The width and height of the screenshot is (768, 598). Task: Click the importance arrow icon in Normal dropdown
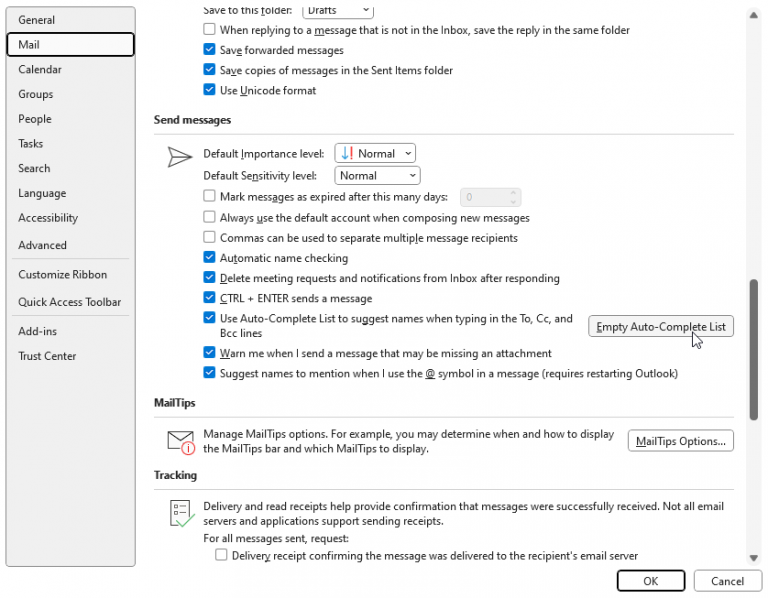(x=347, y=153)
